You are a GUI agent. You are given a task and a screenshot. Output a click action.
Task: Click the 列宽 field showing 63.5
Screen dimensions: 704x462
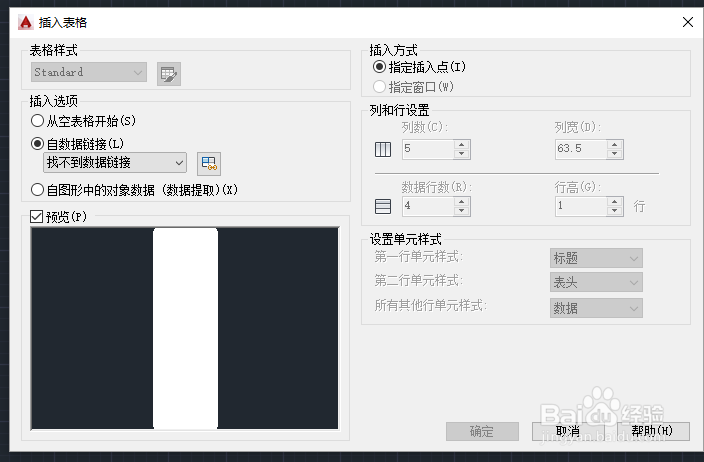(581, 149)
